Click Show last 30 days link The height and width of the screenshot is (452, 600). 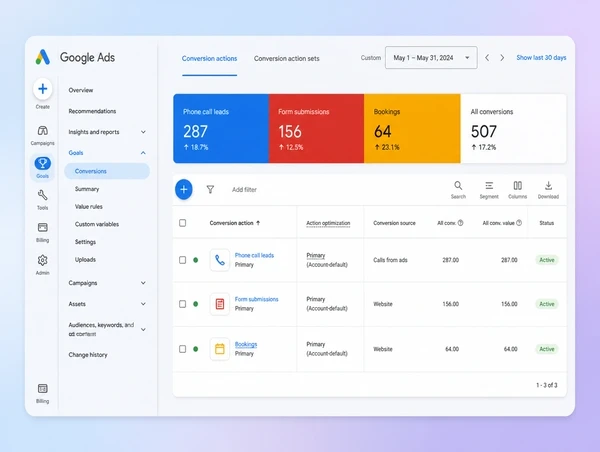click(x=541, y=58)
